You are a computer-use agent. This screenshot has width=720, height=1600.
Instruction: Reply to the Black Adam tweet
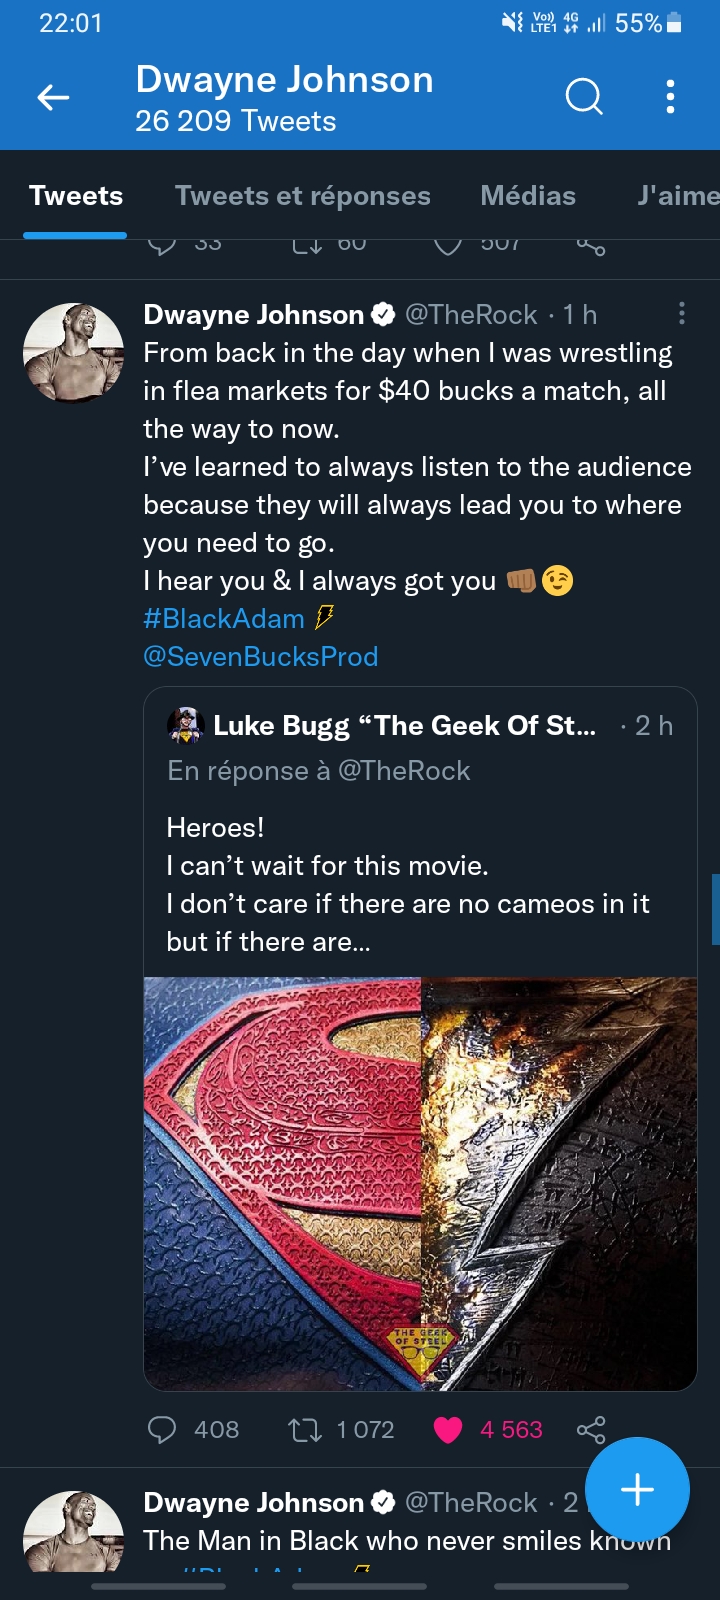tap(162, 1430)
